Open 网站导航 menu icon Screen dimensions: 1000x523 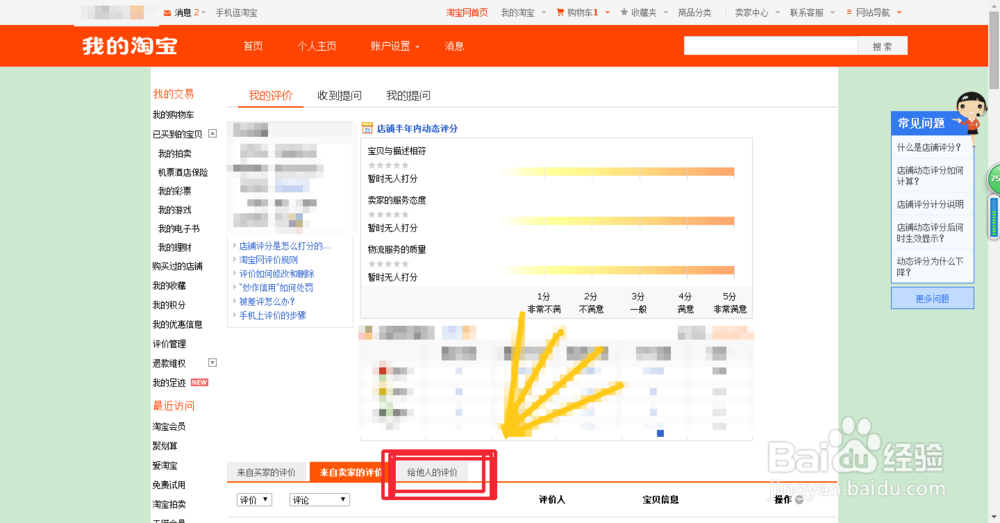[849, 12]
